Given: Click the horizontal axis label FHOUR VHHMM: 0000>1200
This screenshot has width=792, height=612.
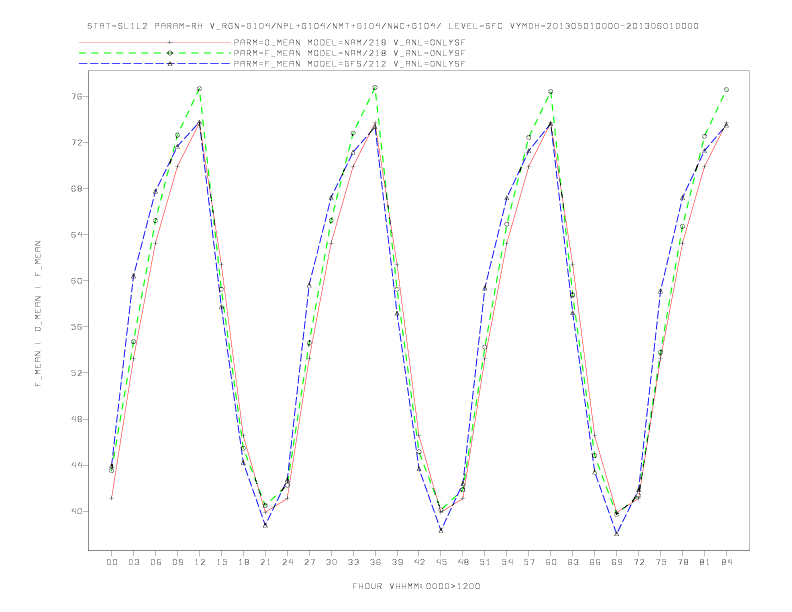Looking at the screenshot, I should (x=416, y=586).
